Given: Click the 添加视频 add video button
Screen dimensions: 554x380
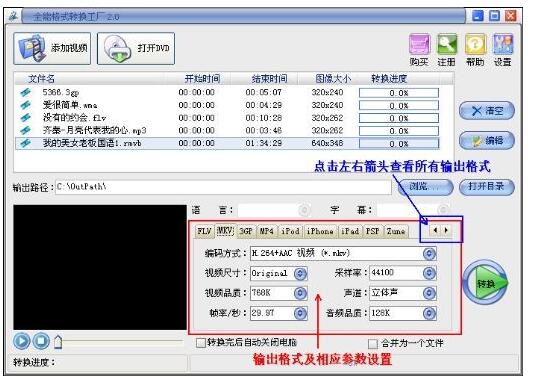Looking at the screenshot, I should coord(52,48).
